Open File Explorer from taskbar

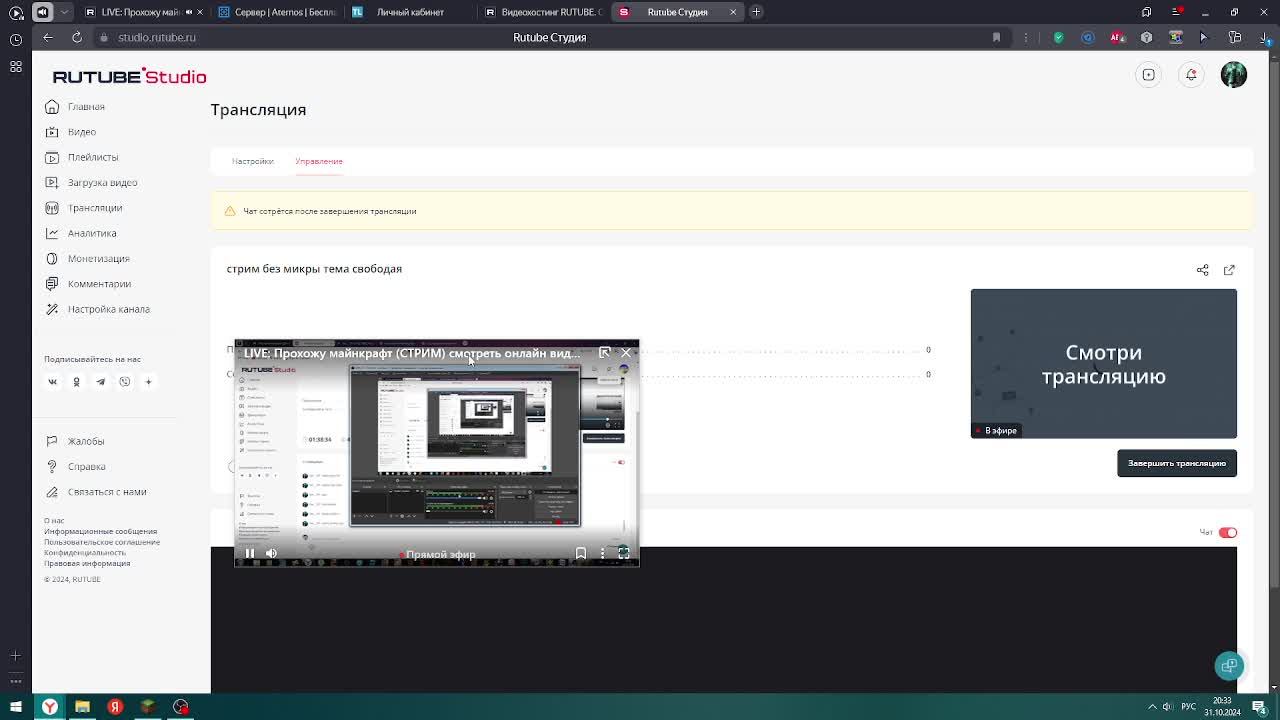82,707
